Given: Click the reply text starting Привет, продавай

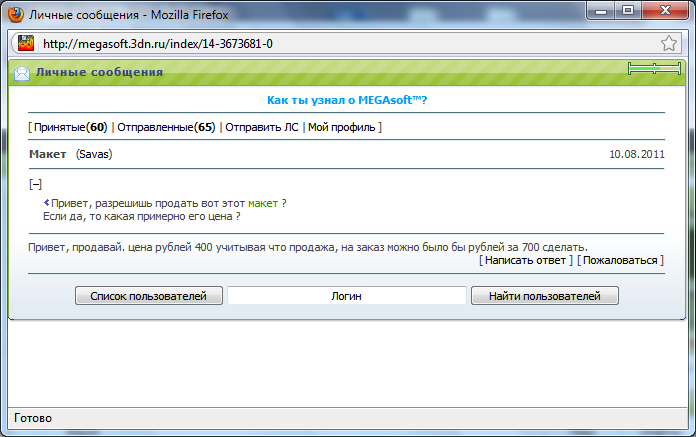Looking at the screenshot, I should (308, 247).
